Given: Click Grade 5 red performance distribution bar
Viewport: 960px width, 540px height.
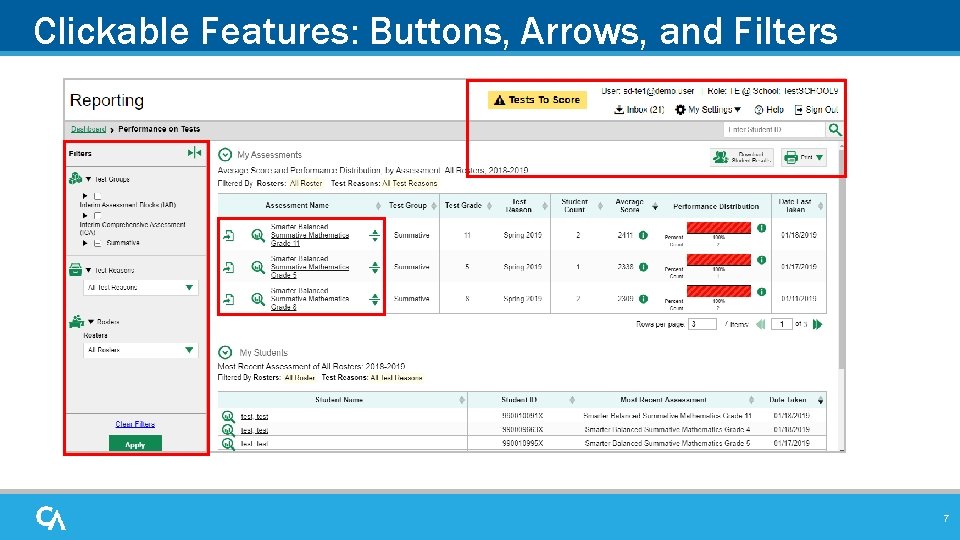Looking at the screenshot, I should (x=719, y=260).
